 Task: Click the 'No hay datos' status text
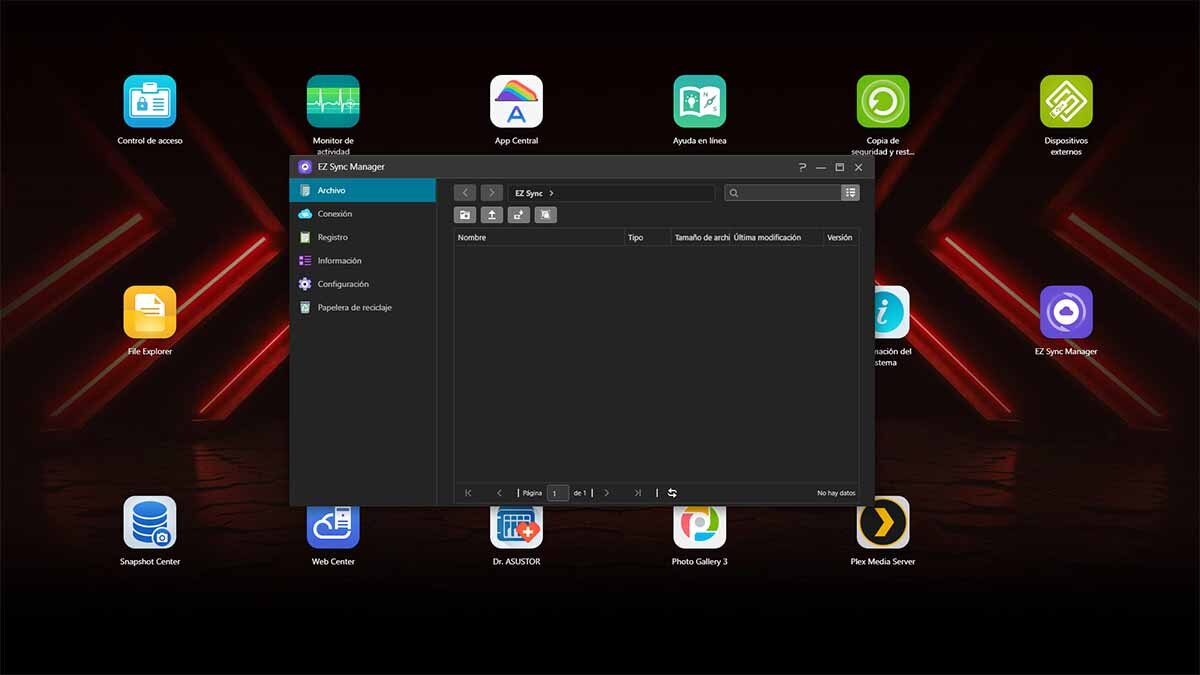[x=836, y=493]
